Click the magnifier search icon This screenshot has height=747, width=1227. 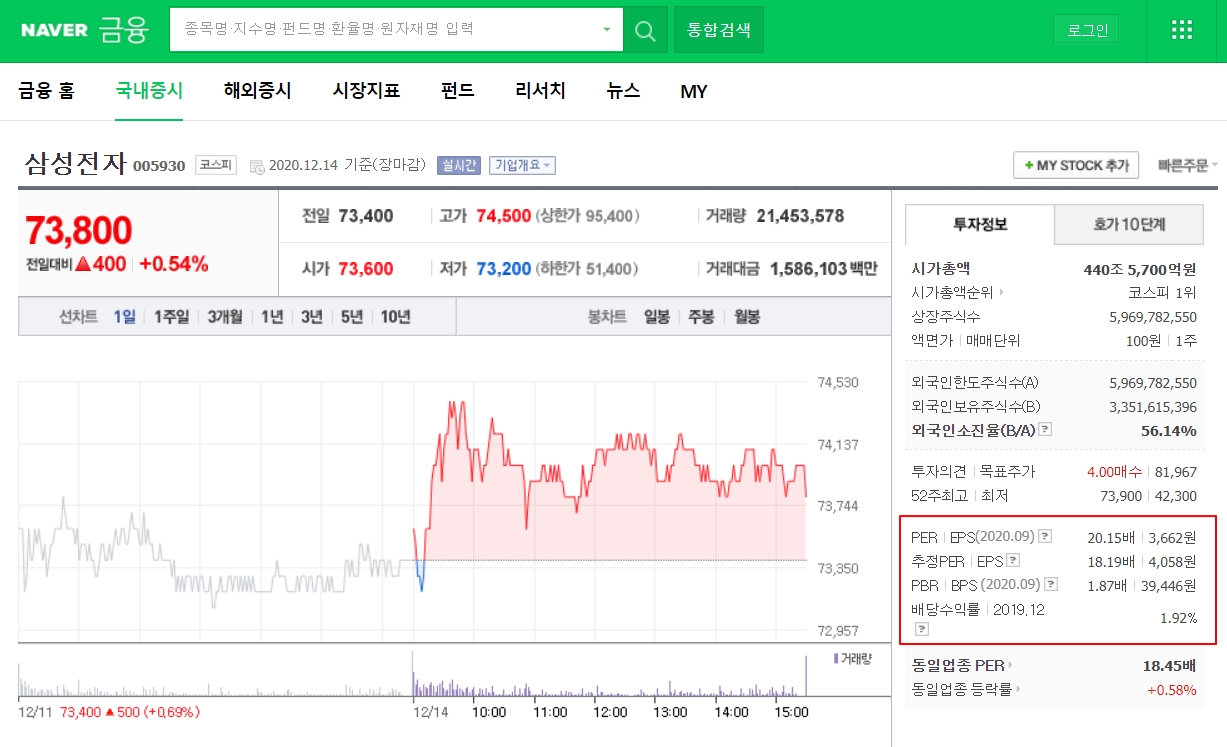tap(645, 30)
